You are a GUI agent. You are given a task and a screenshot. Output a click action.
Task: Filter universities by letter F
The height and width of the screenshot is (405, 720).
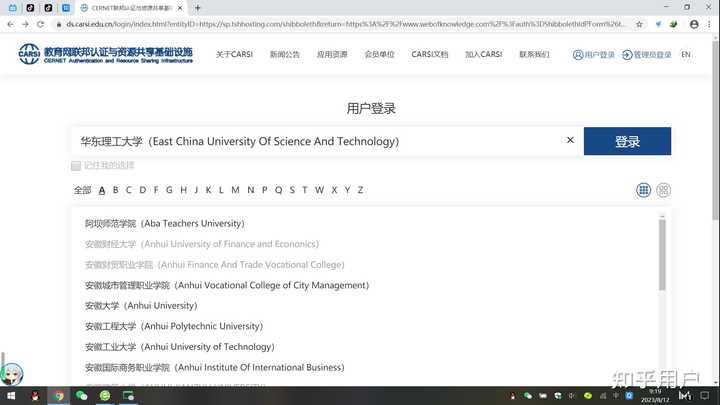(x=156, y=190)
